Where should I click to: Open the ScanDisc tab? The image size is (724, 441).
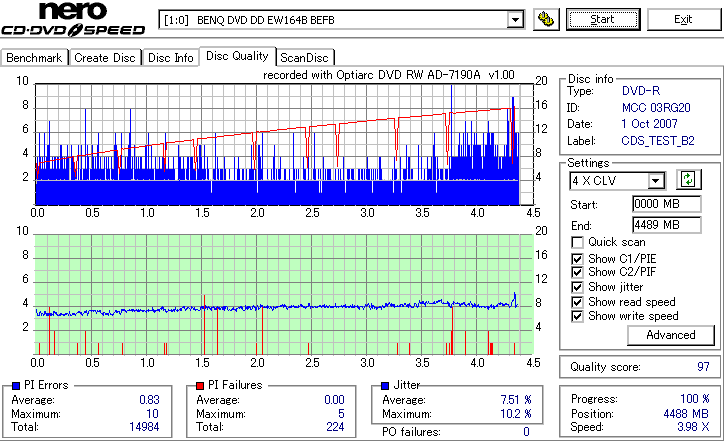pos(304,58)
